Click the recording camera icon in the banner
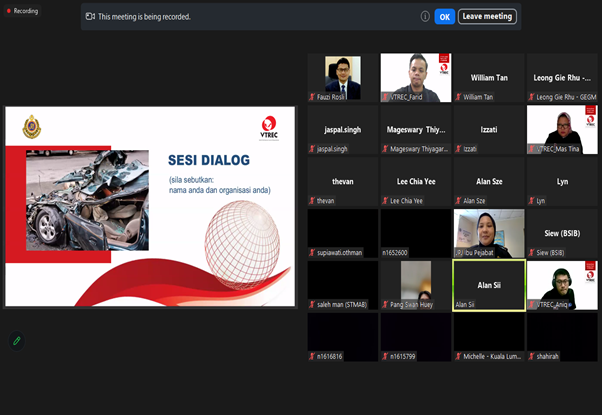 tap(91, 16)
